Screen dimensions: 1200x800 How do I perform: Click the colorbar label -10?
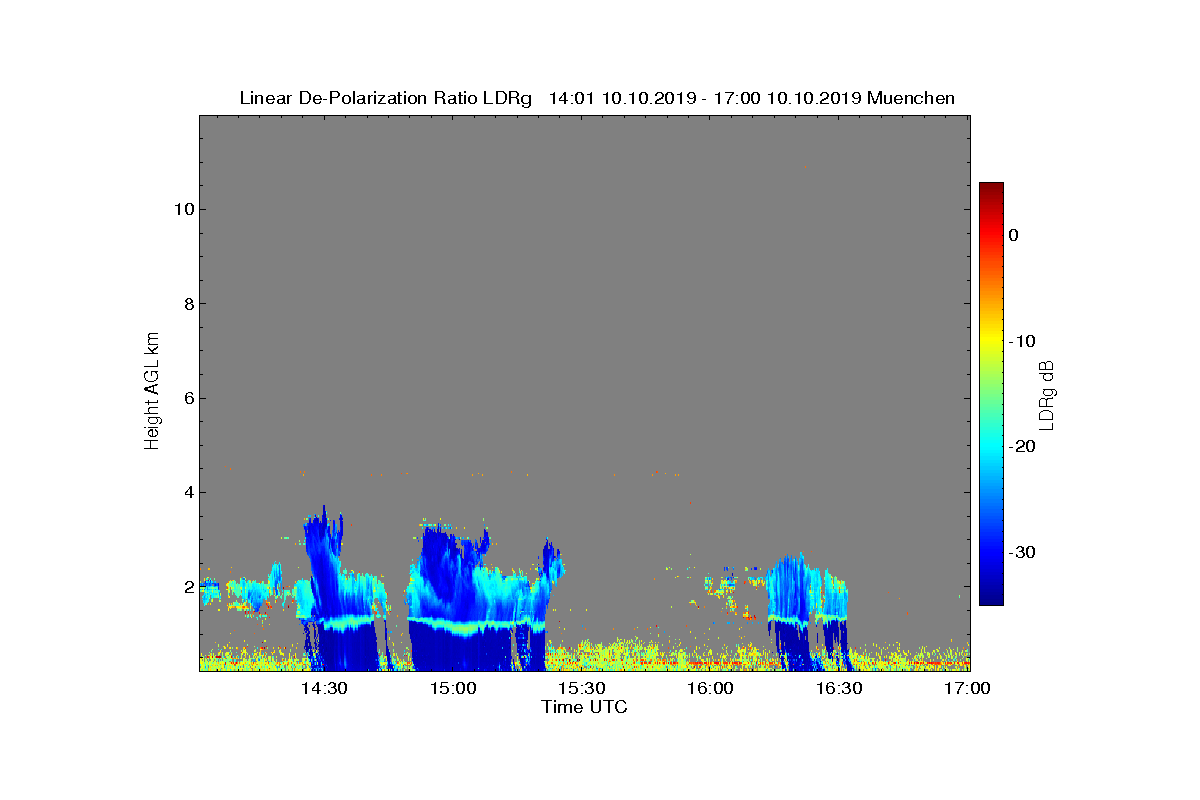1021,341
